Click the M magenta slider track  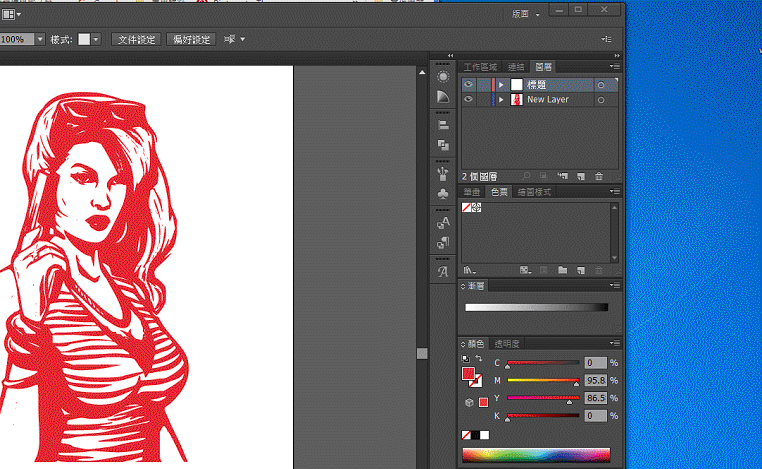coord(543,380)
